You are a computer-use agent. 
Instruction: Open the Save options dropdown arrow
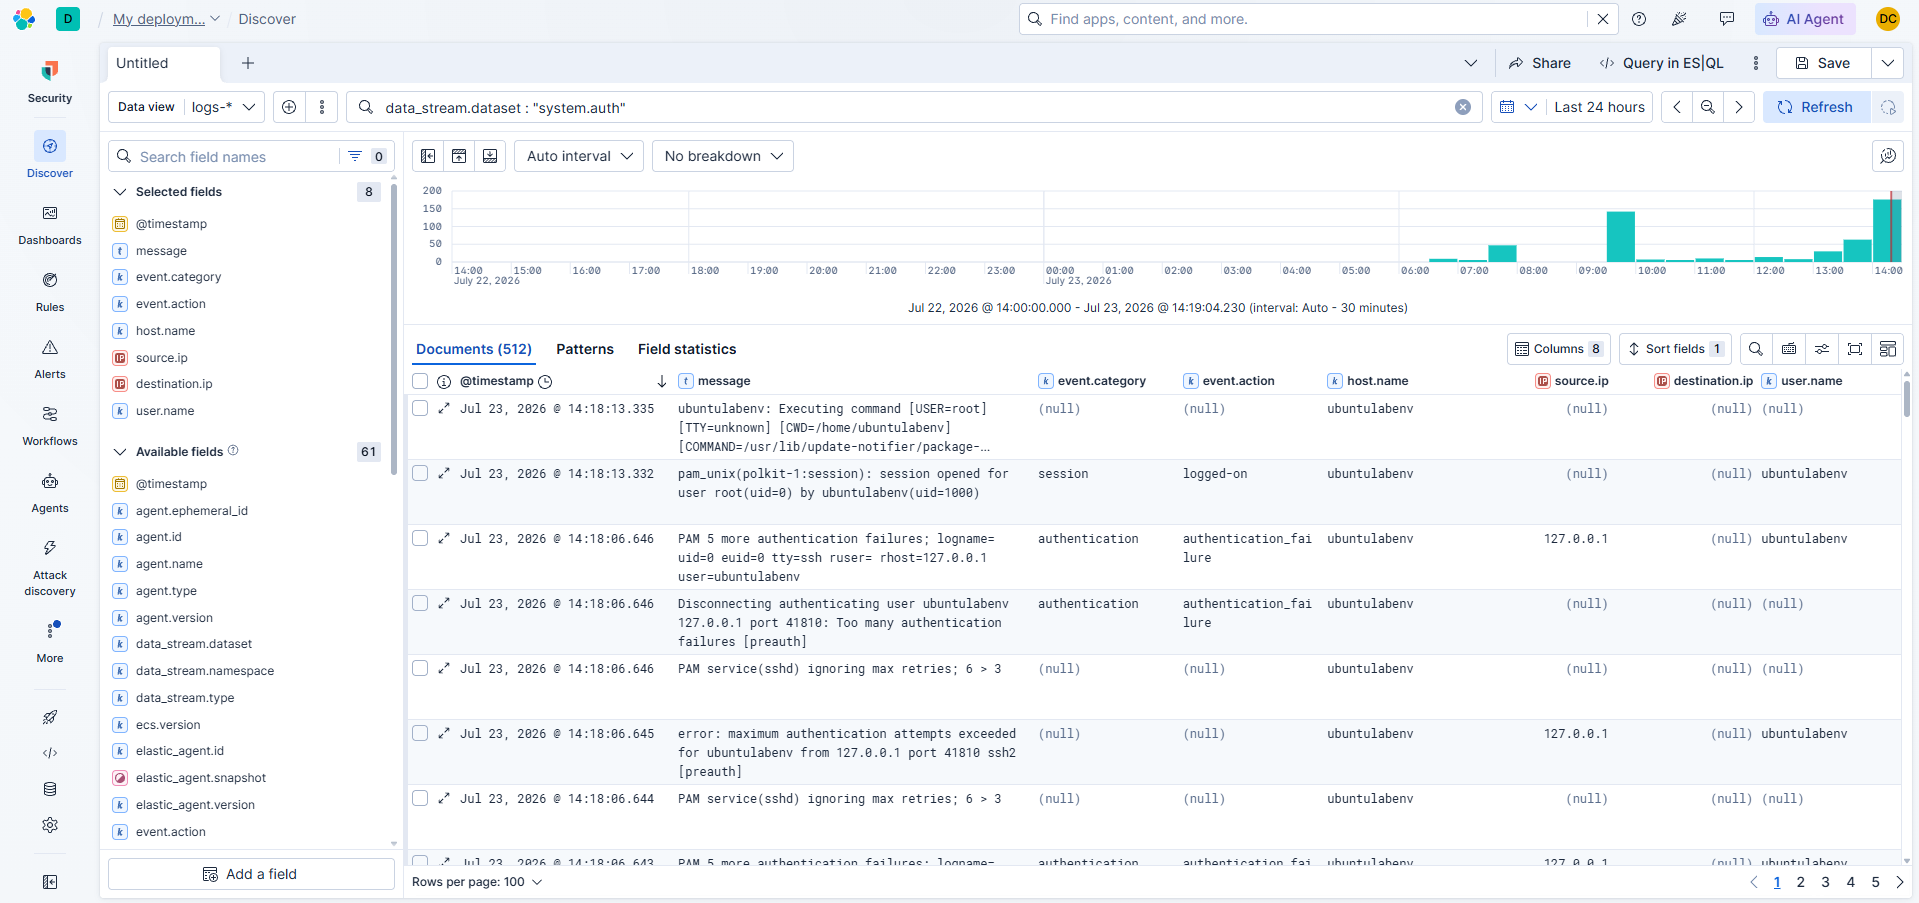coord(1887,63)
